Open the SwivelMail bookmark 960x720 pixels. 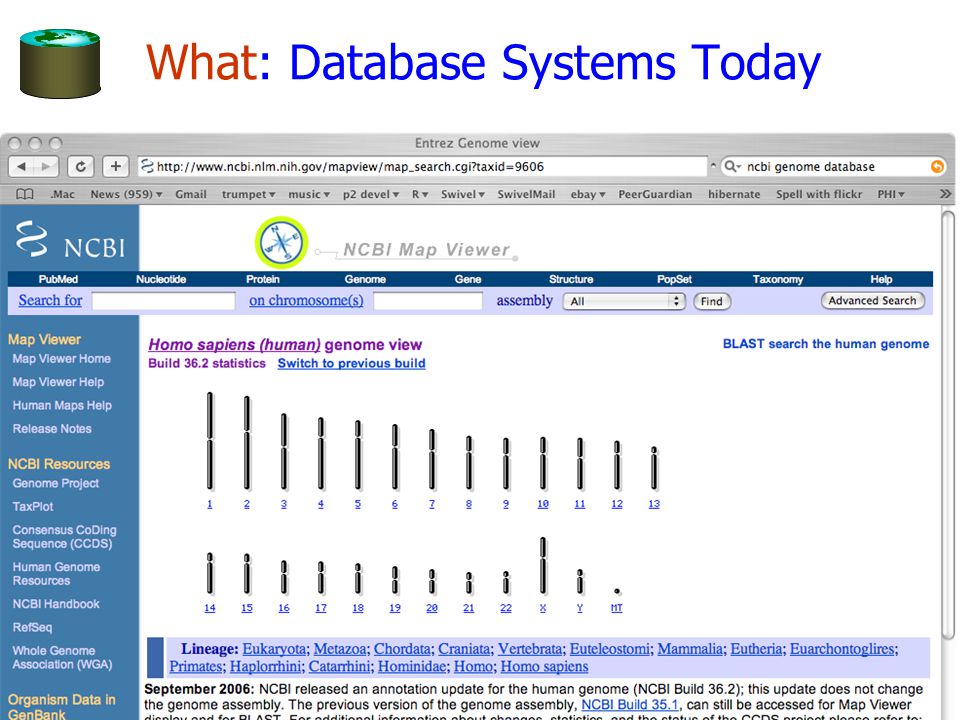[526, 194]
